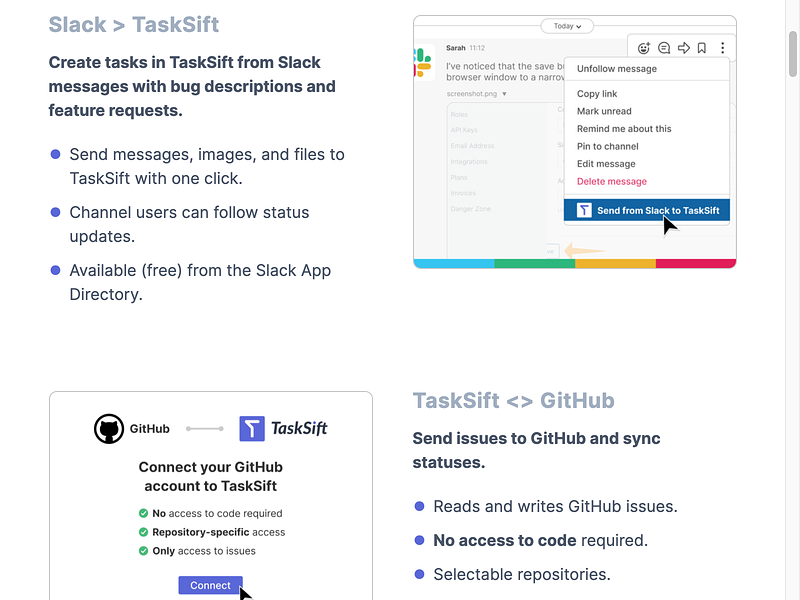Click the TaskSift funnel logo
Image resolution: width=800 pixels, height=600 pixels.
tap(252, 429)
